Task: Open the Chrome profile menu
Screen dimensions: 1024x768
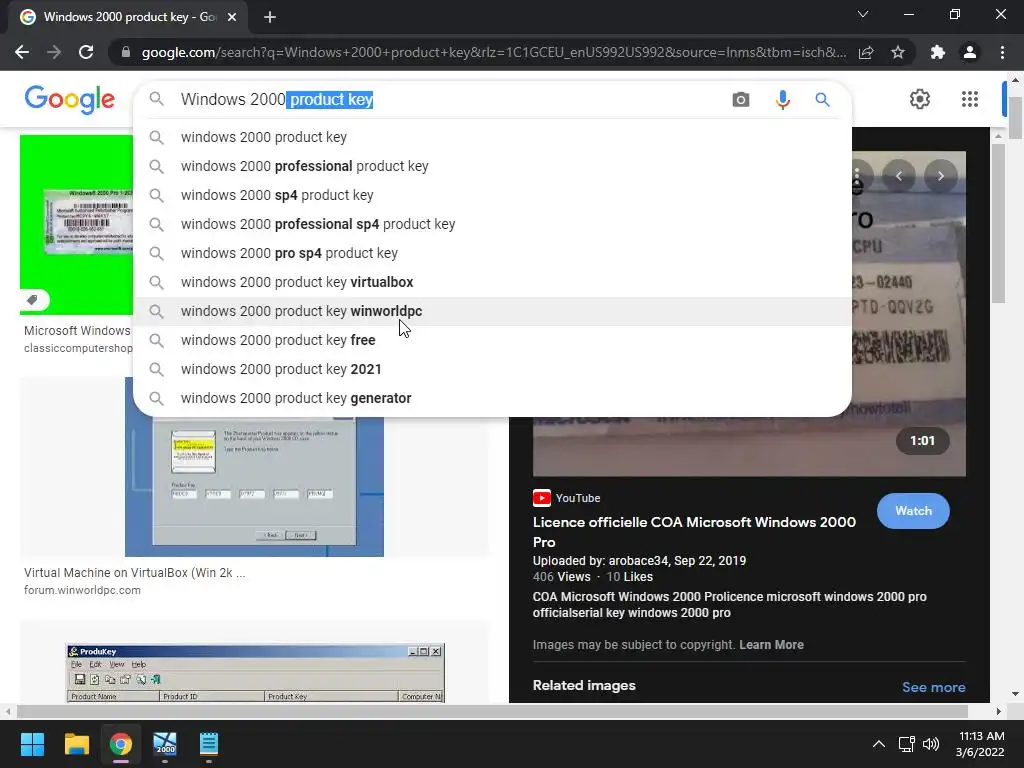Action: pos(970,52)
